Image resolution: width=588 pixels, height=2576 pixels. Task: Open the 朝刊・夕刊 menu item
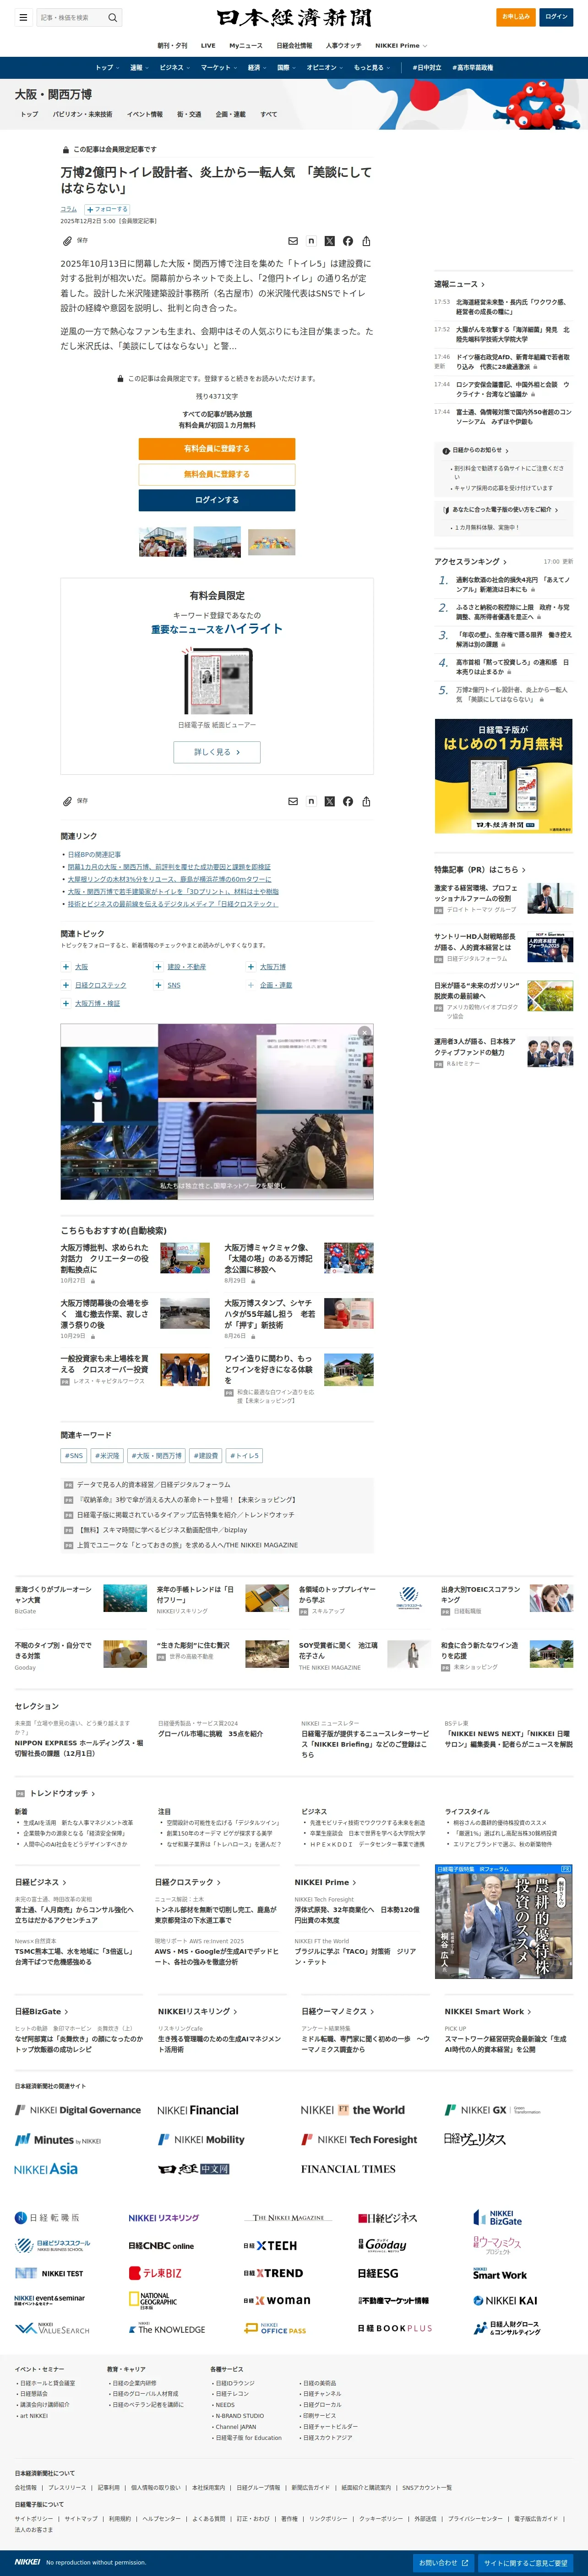coord(172,46)
